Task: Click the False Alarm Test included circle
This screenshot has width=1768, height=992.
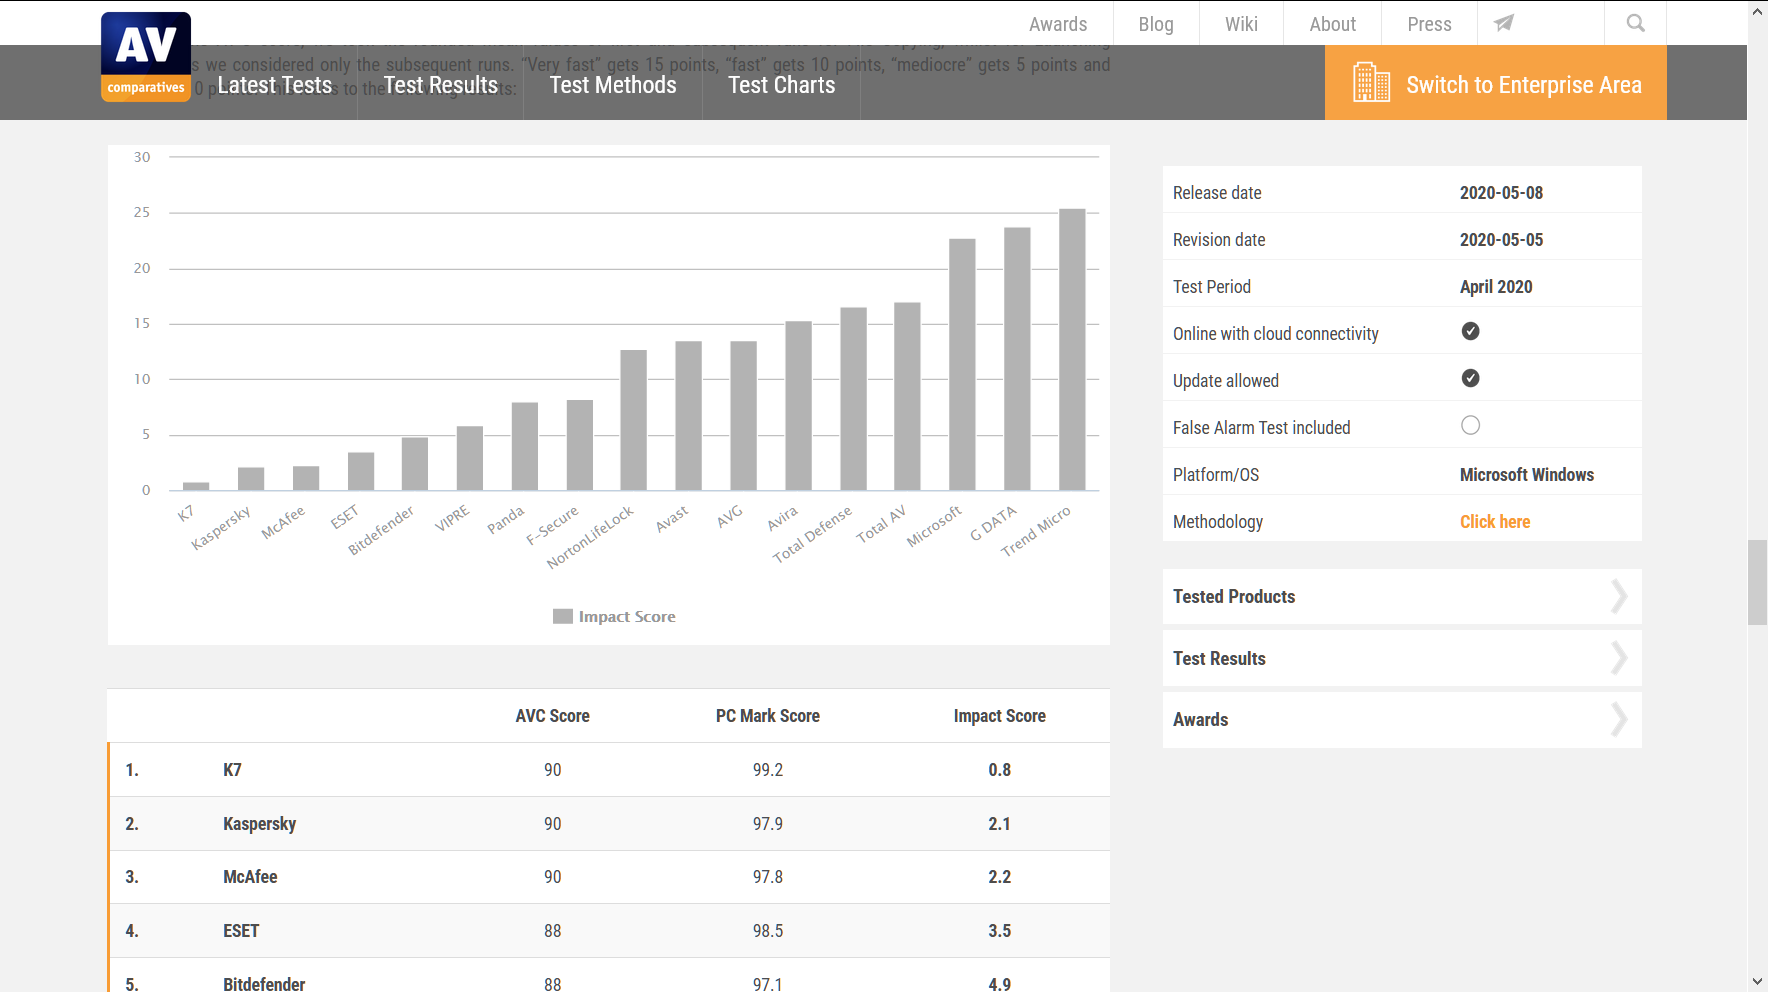Action: click(1470, 425)
